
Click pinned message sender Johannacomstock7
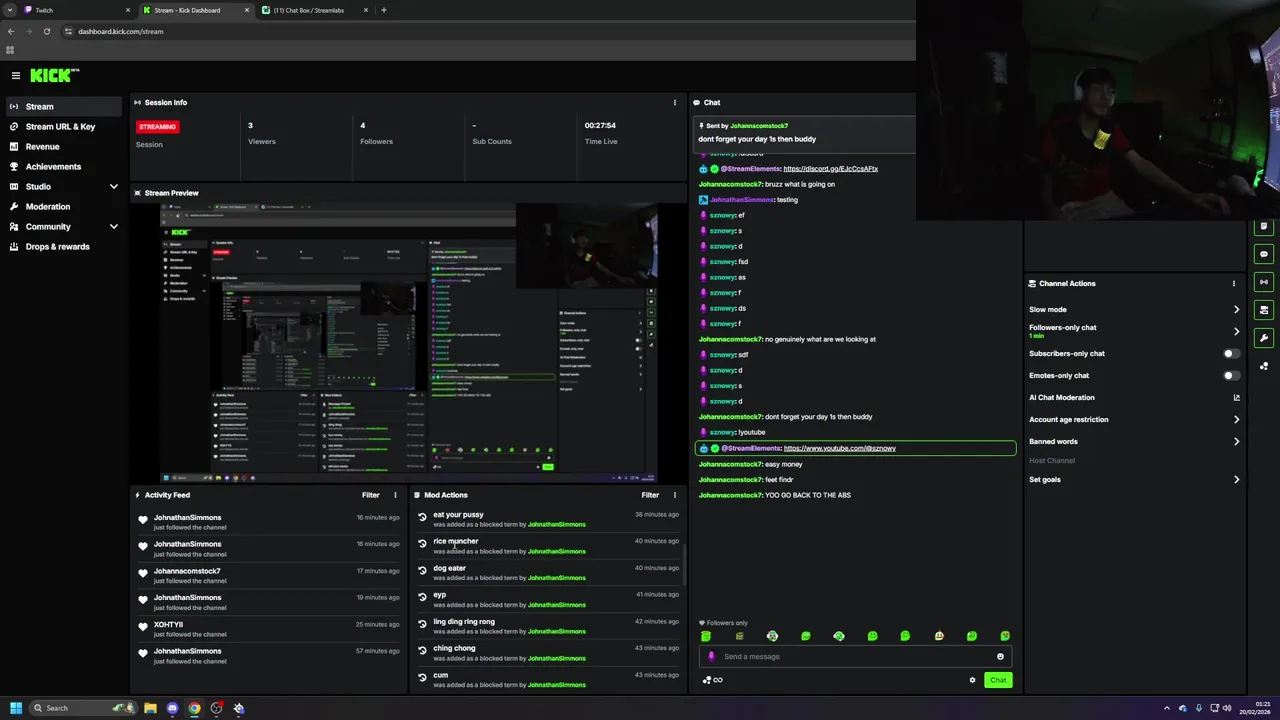[759, 126]
